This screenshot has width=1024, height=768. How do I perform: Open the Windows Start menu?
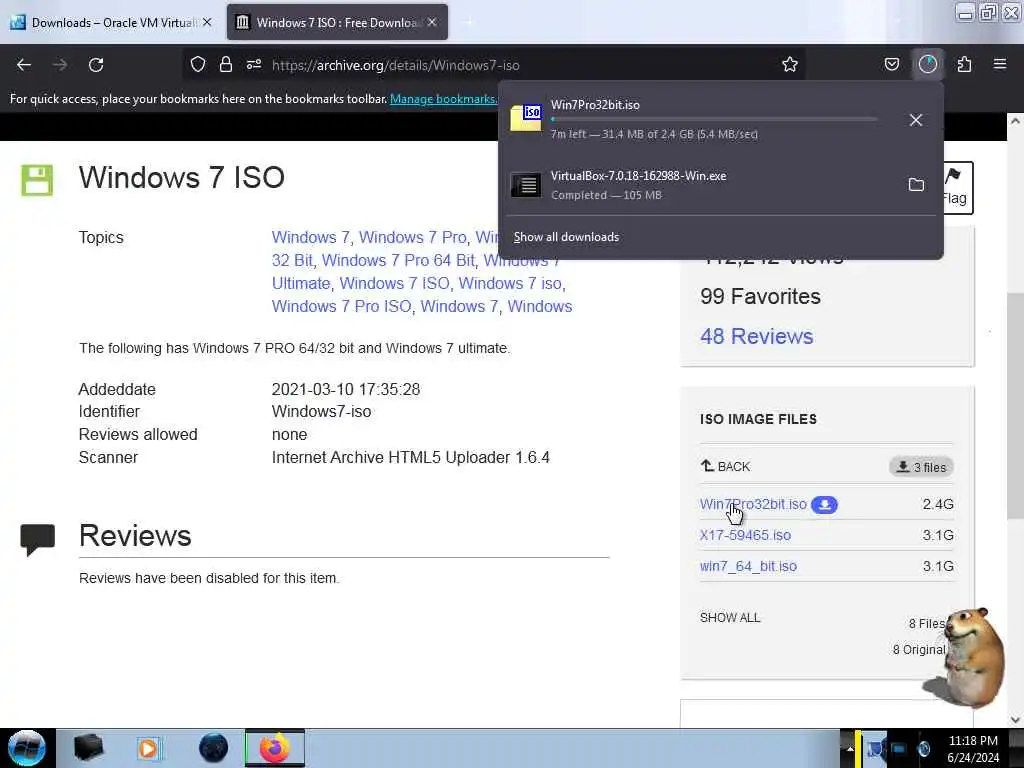[x=27, y=748]
